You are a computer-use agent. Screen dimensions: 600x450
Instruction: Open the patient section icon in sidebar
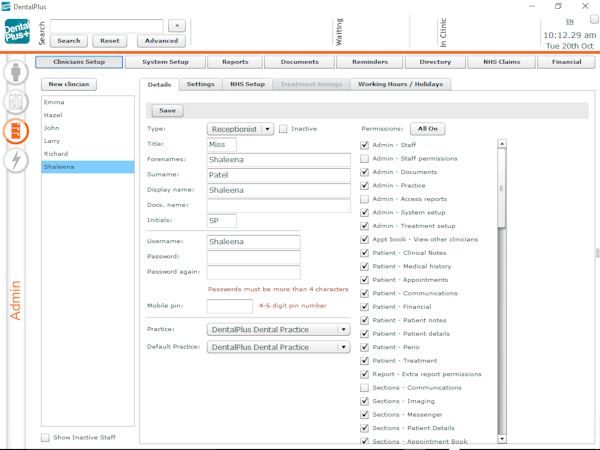tap(16, 73)
